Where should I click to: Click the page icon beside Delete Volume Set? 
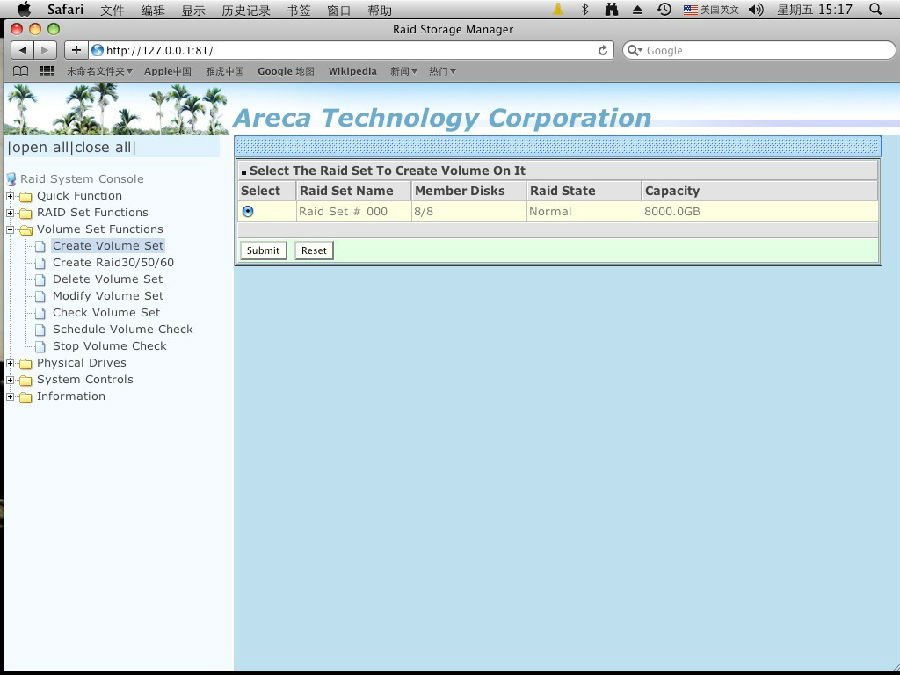(x=40, y=280)
